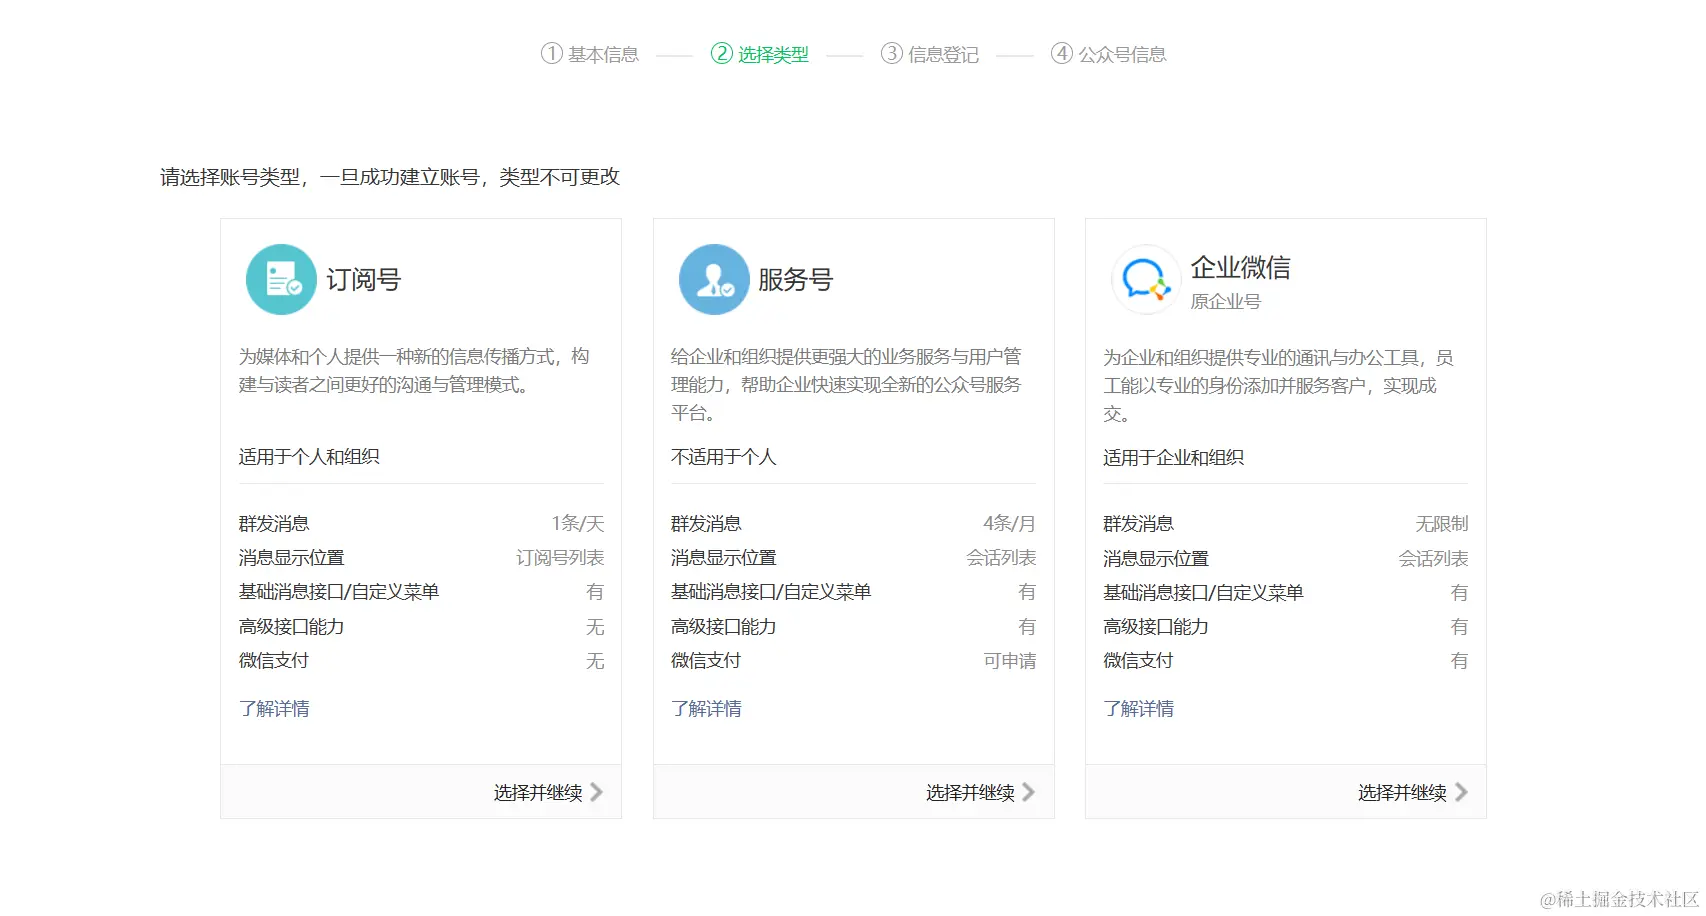Viewport: 1706px width, 916px height.
Task: Click the 适用于企业和组织 text
Action: (1173, 458)
